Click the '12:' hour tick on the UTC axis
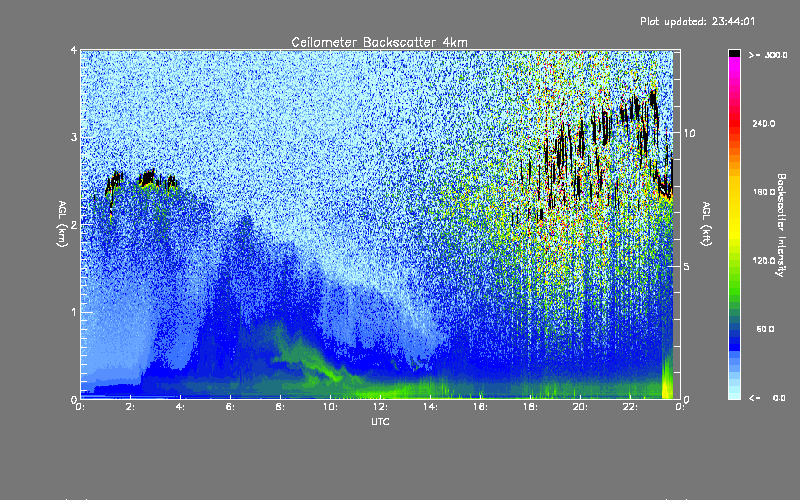Image resolution: width=800 pixels, height=500 pixels. click(381, 407)
